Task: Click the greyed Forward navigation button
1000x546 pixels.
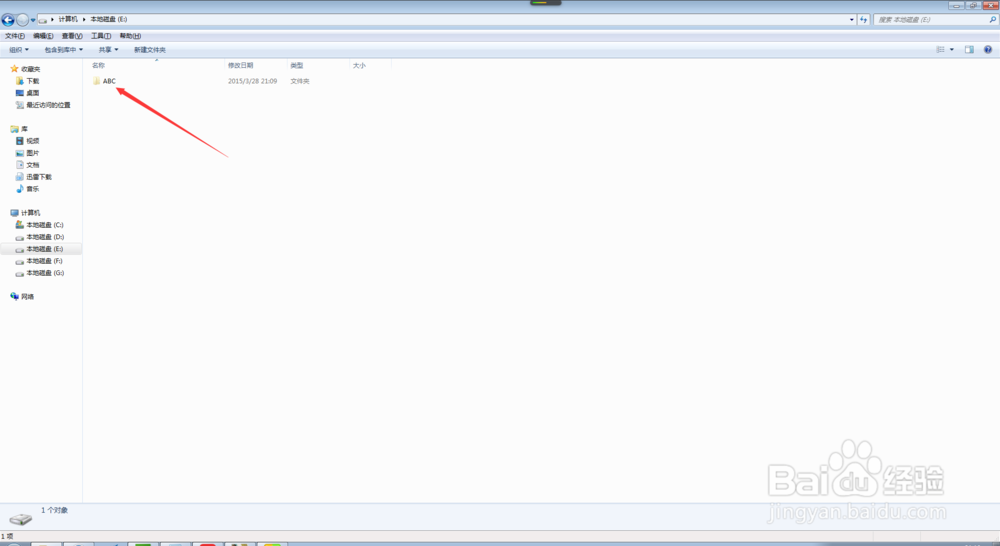Action: [22, 20]
